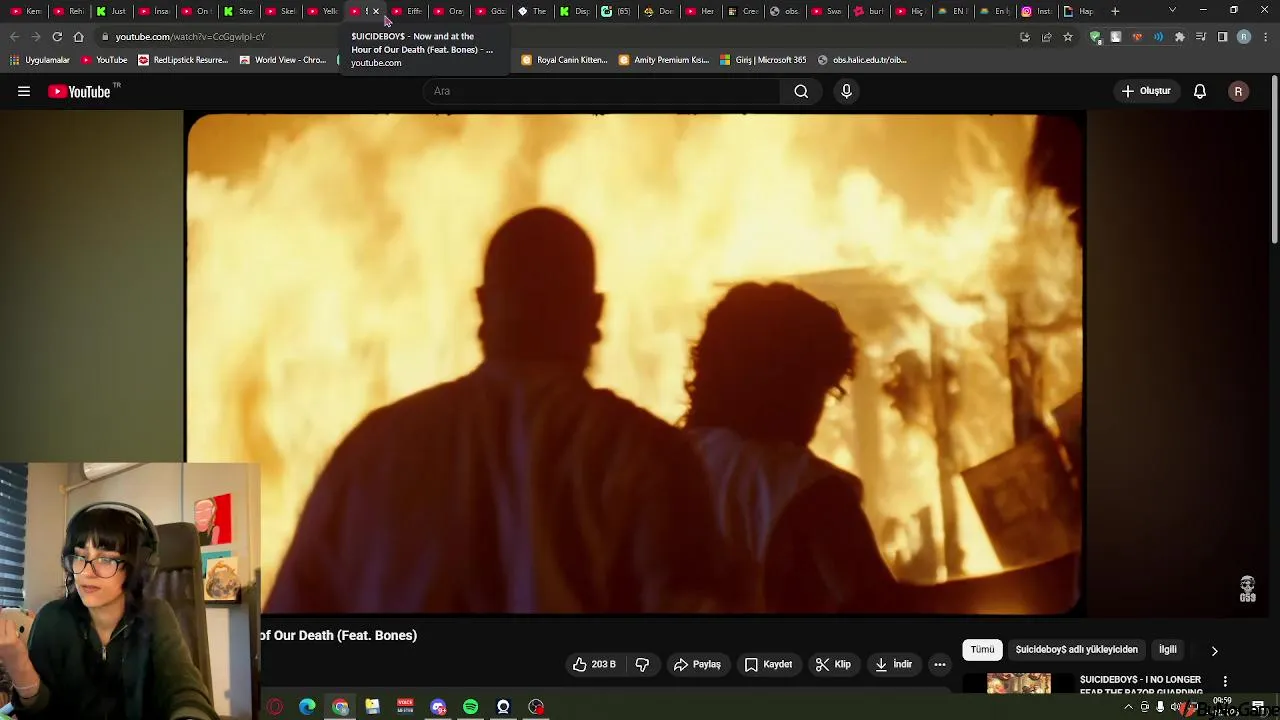The height and width of the screenshot is (720, 1280).
Task: Open Spotify from the taskbar
Action: tap(470, 707)
